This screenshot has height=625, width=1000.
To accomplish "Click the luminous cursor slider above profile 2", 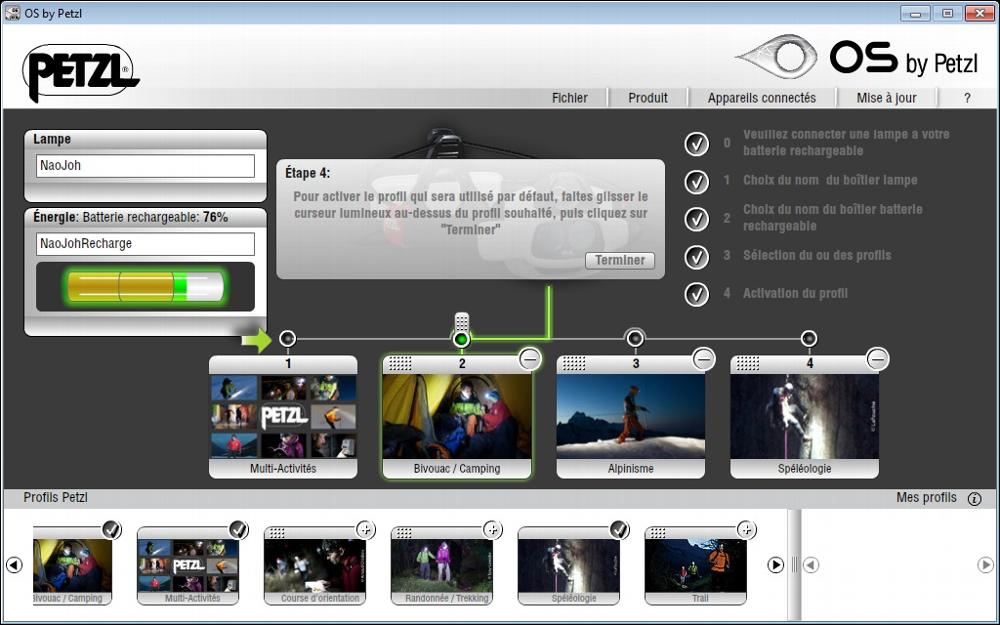I will pos(461,324).
